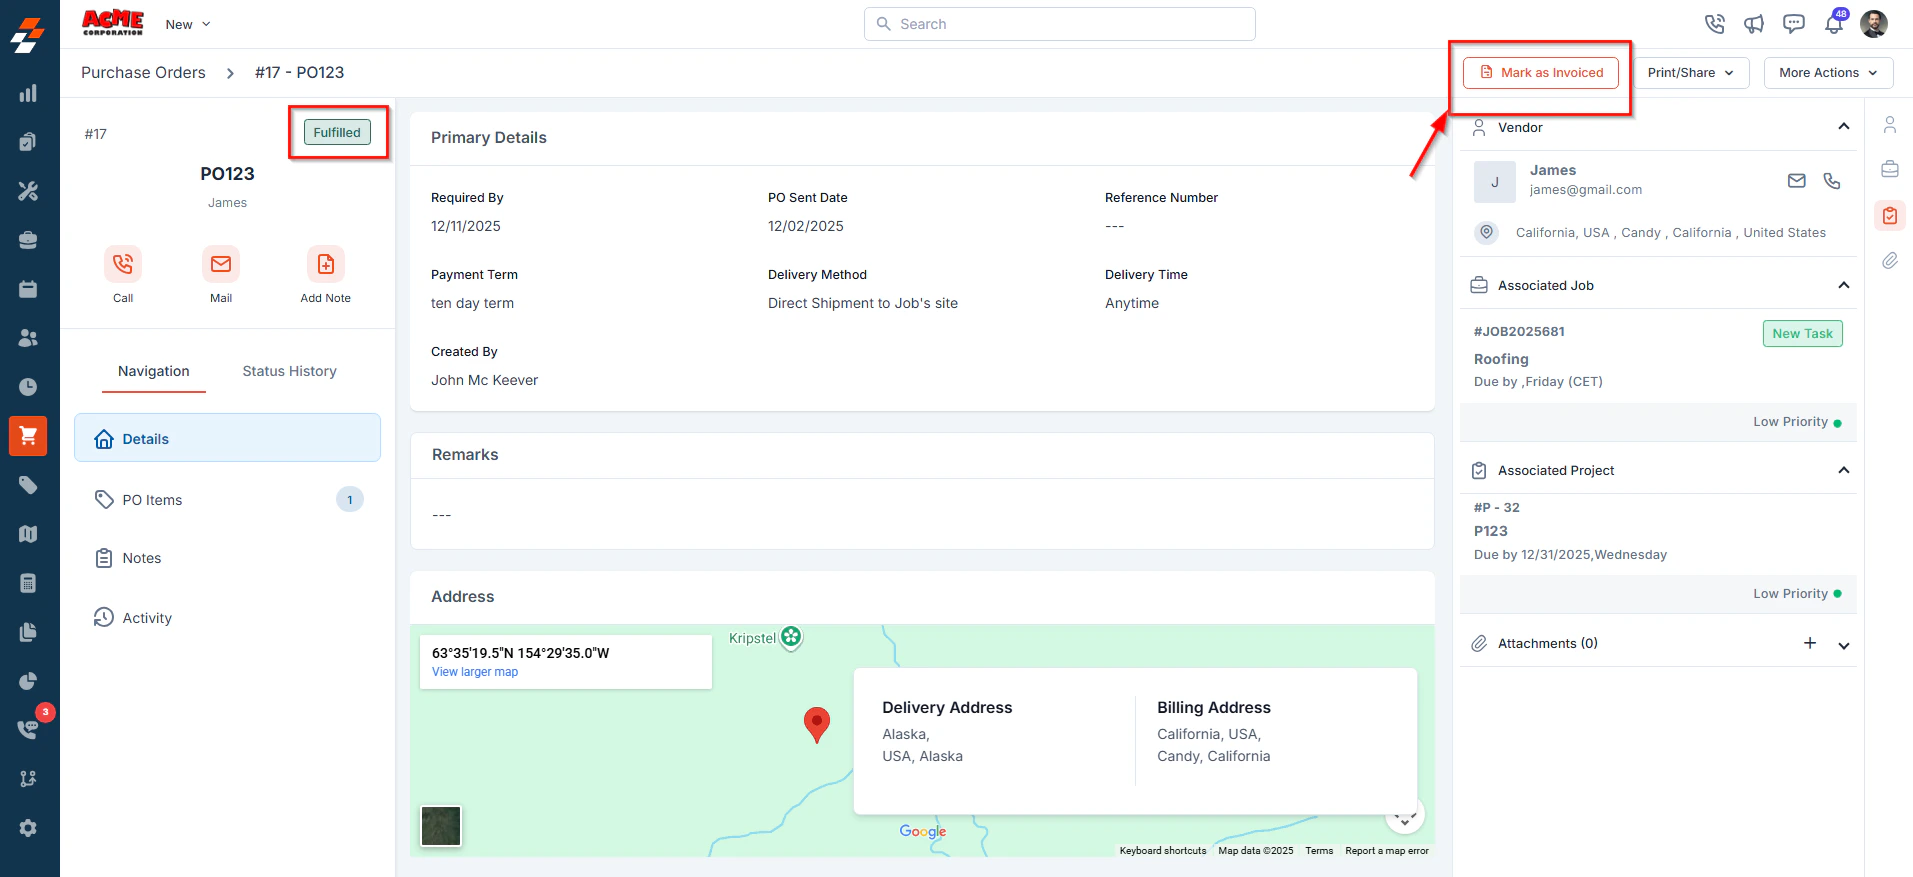Click the Call icon under PO123
Screen dimensions: 1913x877
(x=123, y=264)
